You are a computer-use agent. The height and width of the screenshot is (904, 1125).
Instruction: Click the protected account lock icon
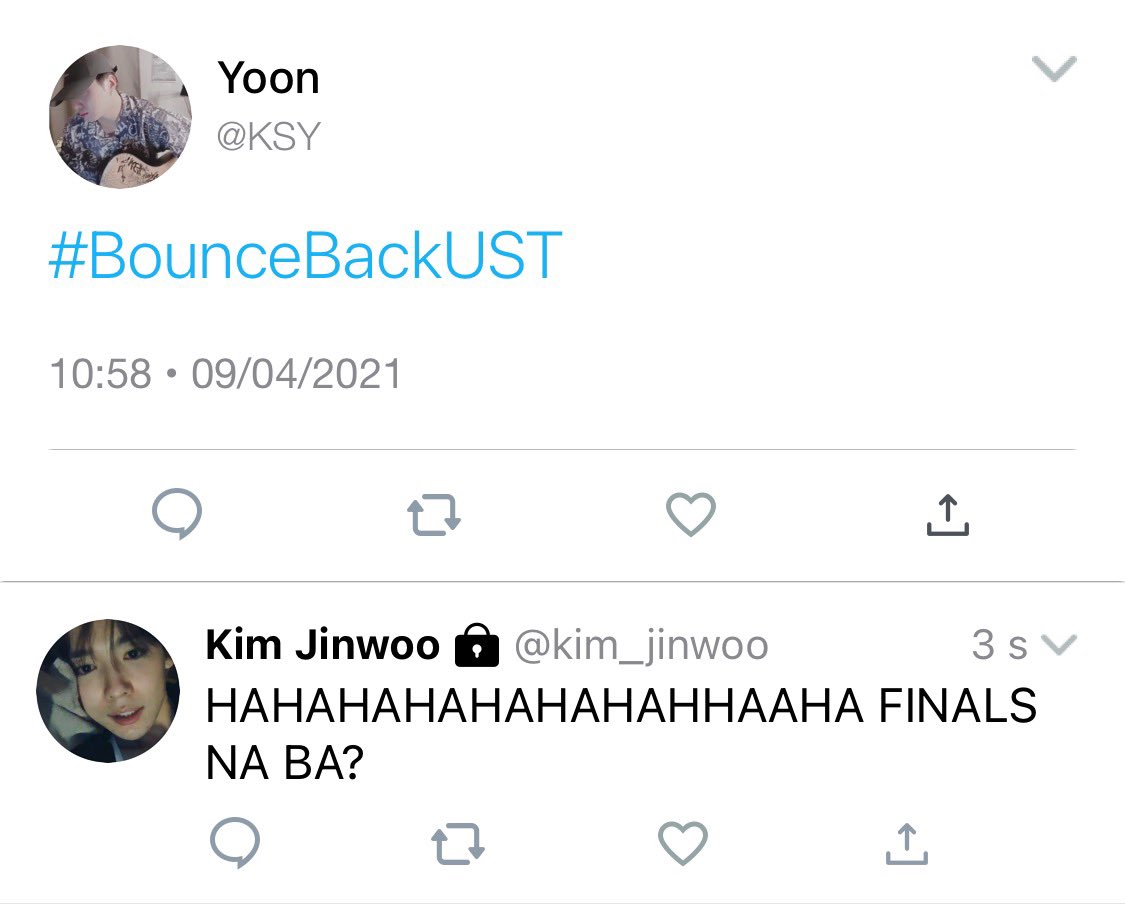tap(476, 645)
